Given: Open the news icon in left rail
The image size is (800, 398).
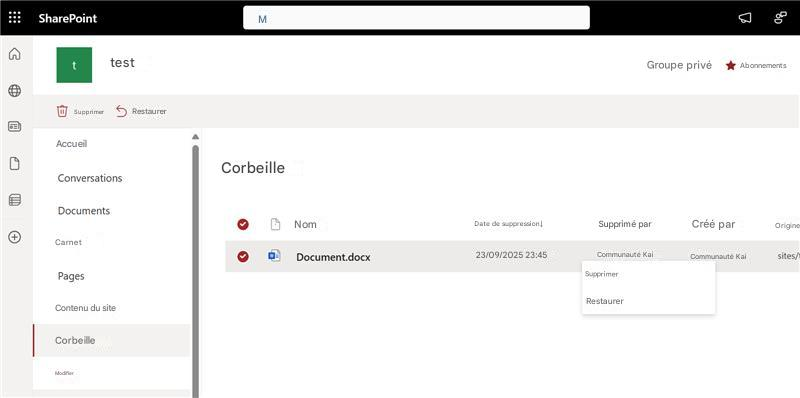Looking at the screenshot, I should pyautogui.click(x=15, y=127).
